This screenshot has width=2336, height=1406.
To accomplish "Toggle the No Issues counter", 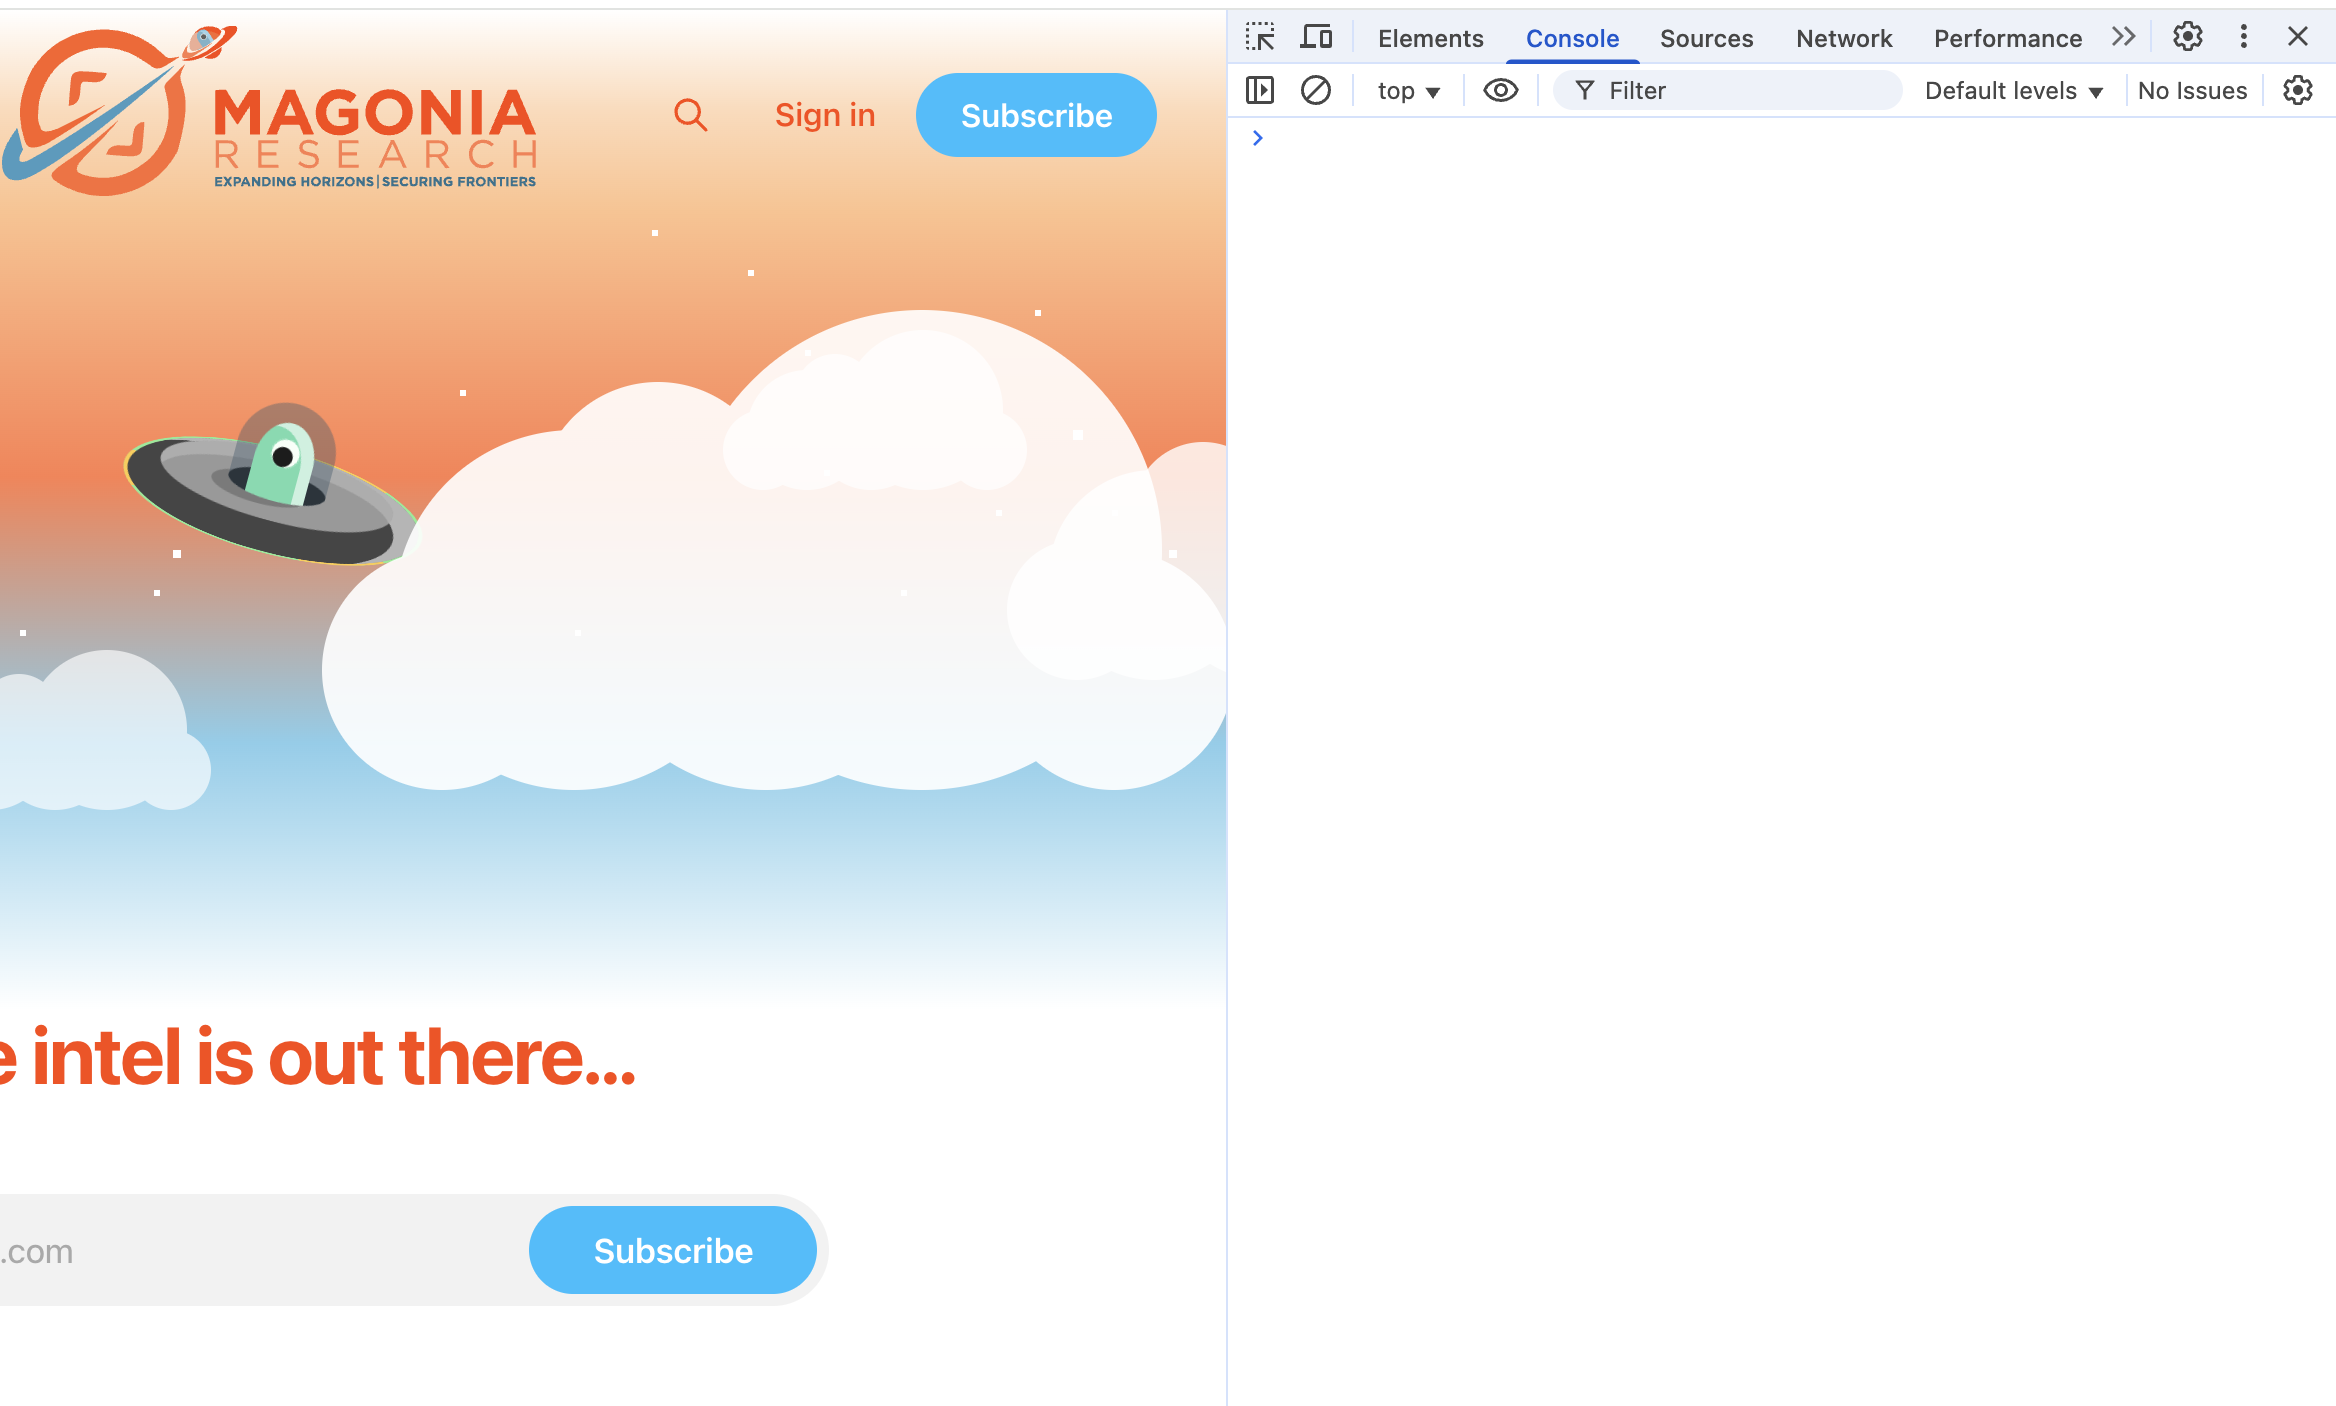I will click(2192, 90).
